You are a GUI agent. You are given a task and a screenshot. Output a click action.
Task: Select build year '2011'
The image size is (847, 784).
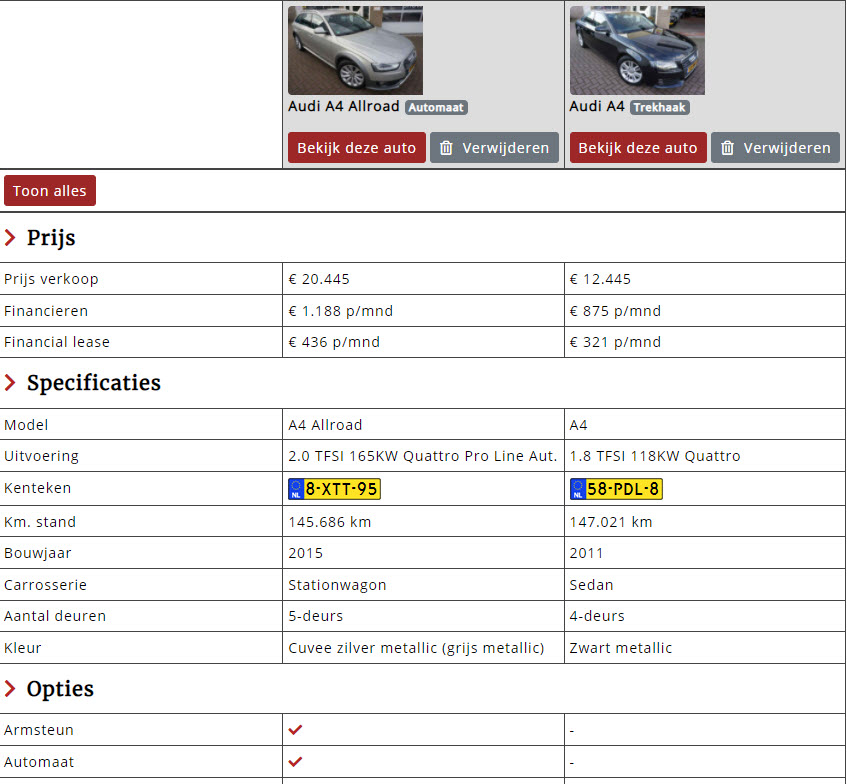pyautogui.click(x=586, y=553)
